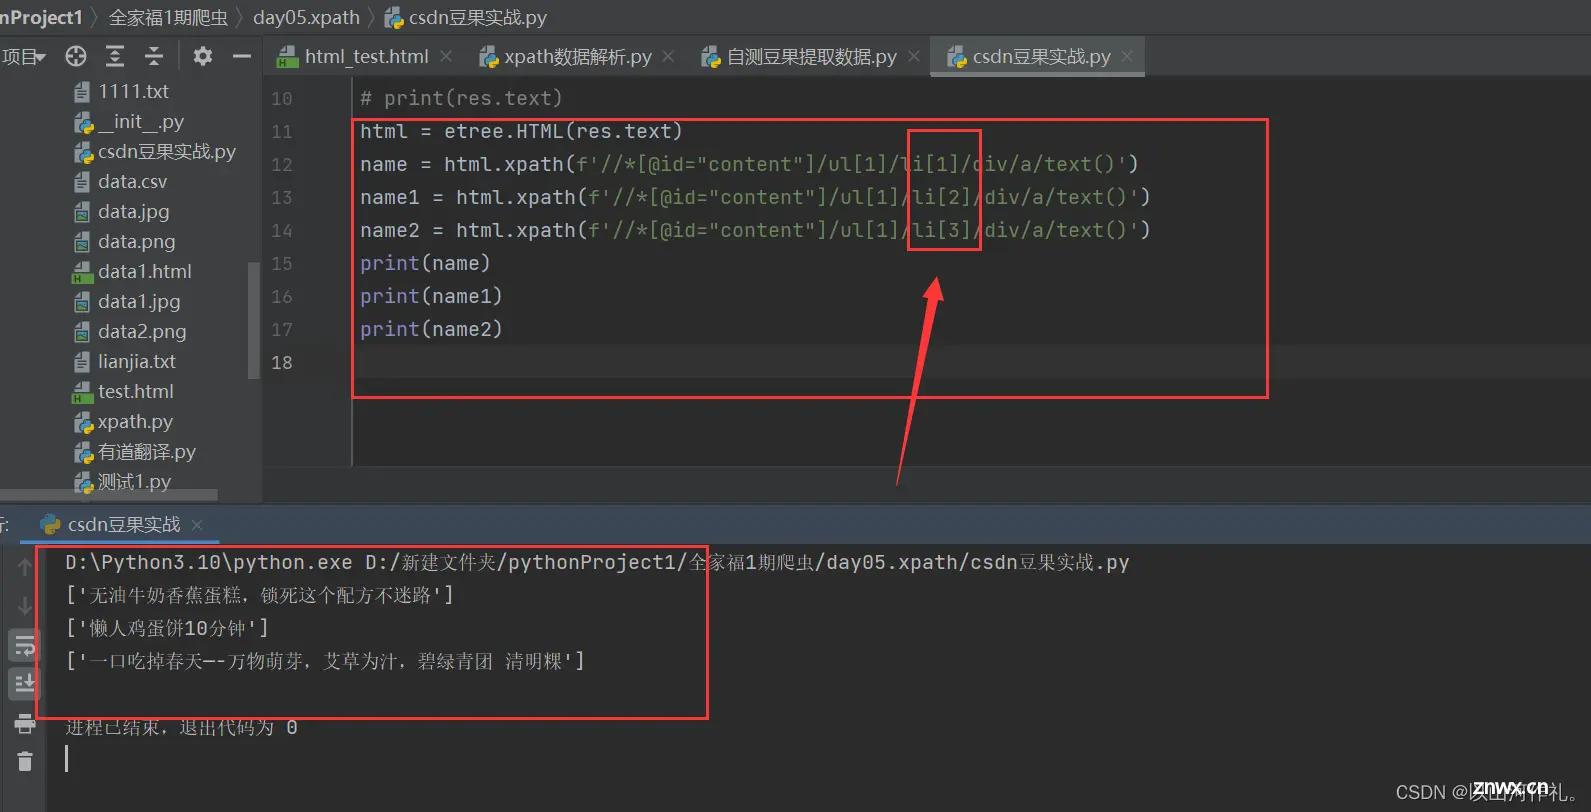Click line number 11 in gutter
The width and height of the screenshot is (1591, 812).
tap(282, 131)
